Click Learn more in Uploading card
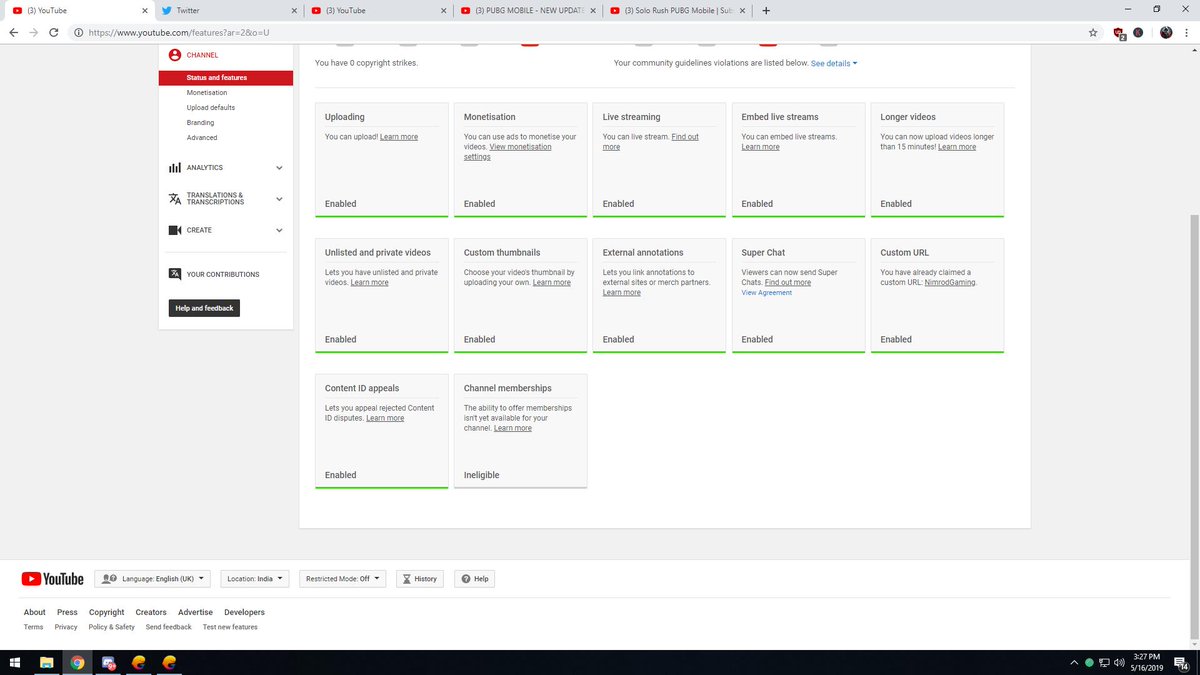 [x=399, y=136]
